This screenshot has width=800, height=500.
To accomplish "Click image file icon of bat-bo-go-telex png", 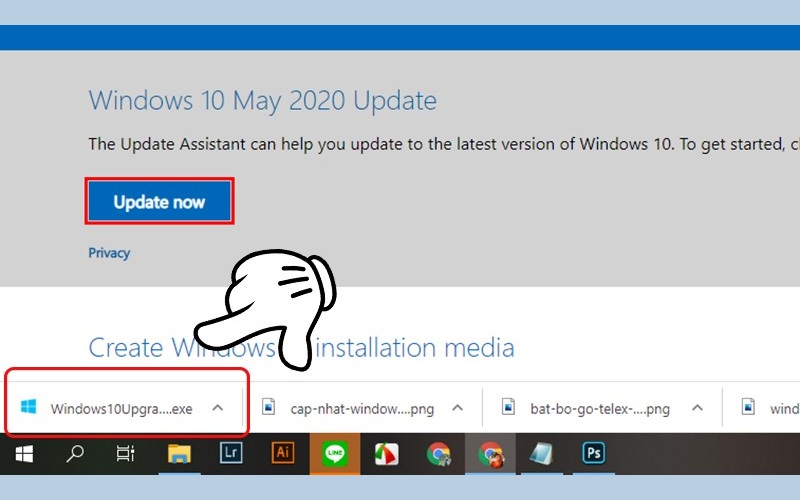I will tap(508, 407).
